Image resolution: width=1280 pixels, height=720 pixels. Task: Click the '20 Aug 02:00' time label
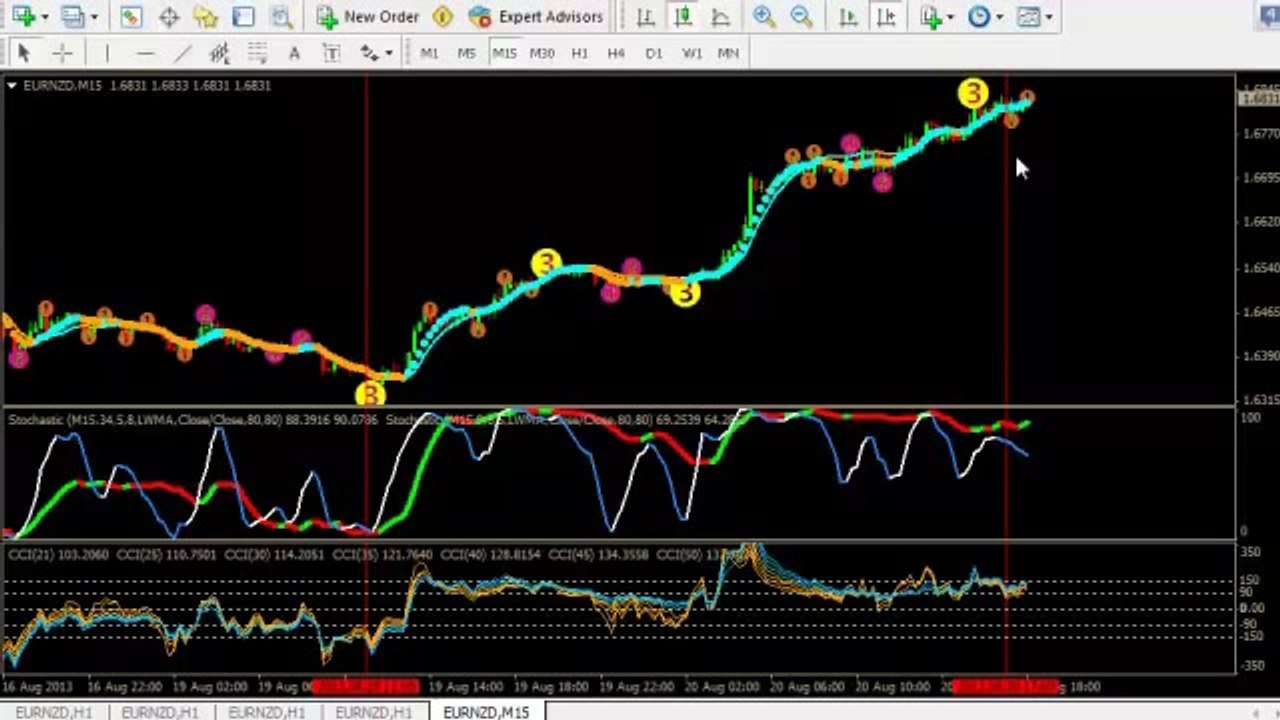(x=721, y=687)
